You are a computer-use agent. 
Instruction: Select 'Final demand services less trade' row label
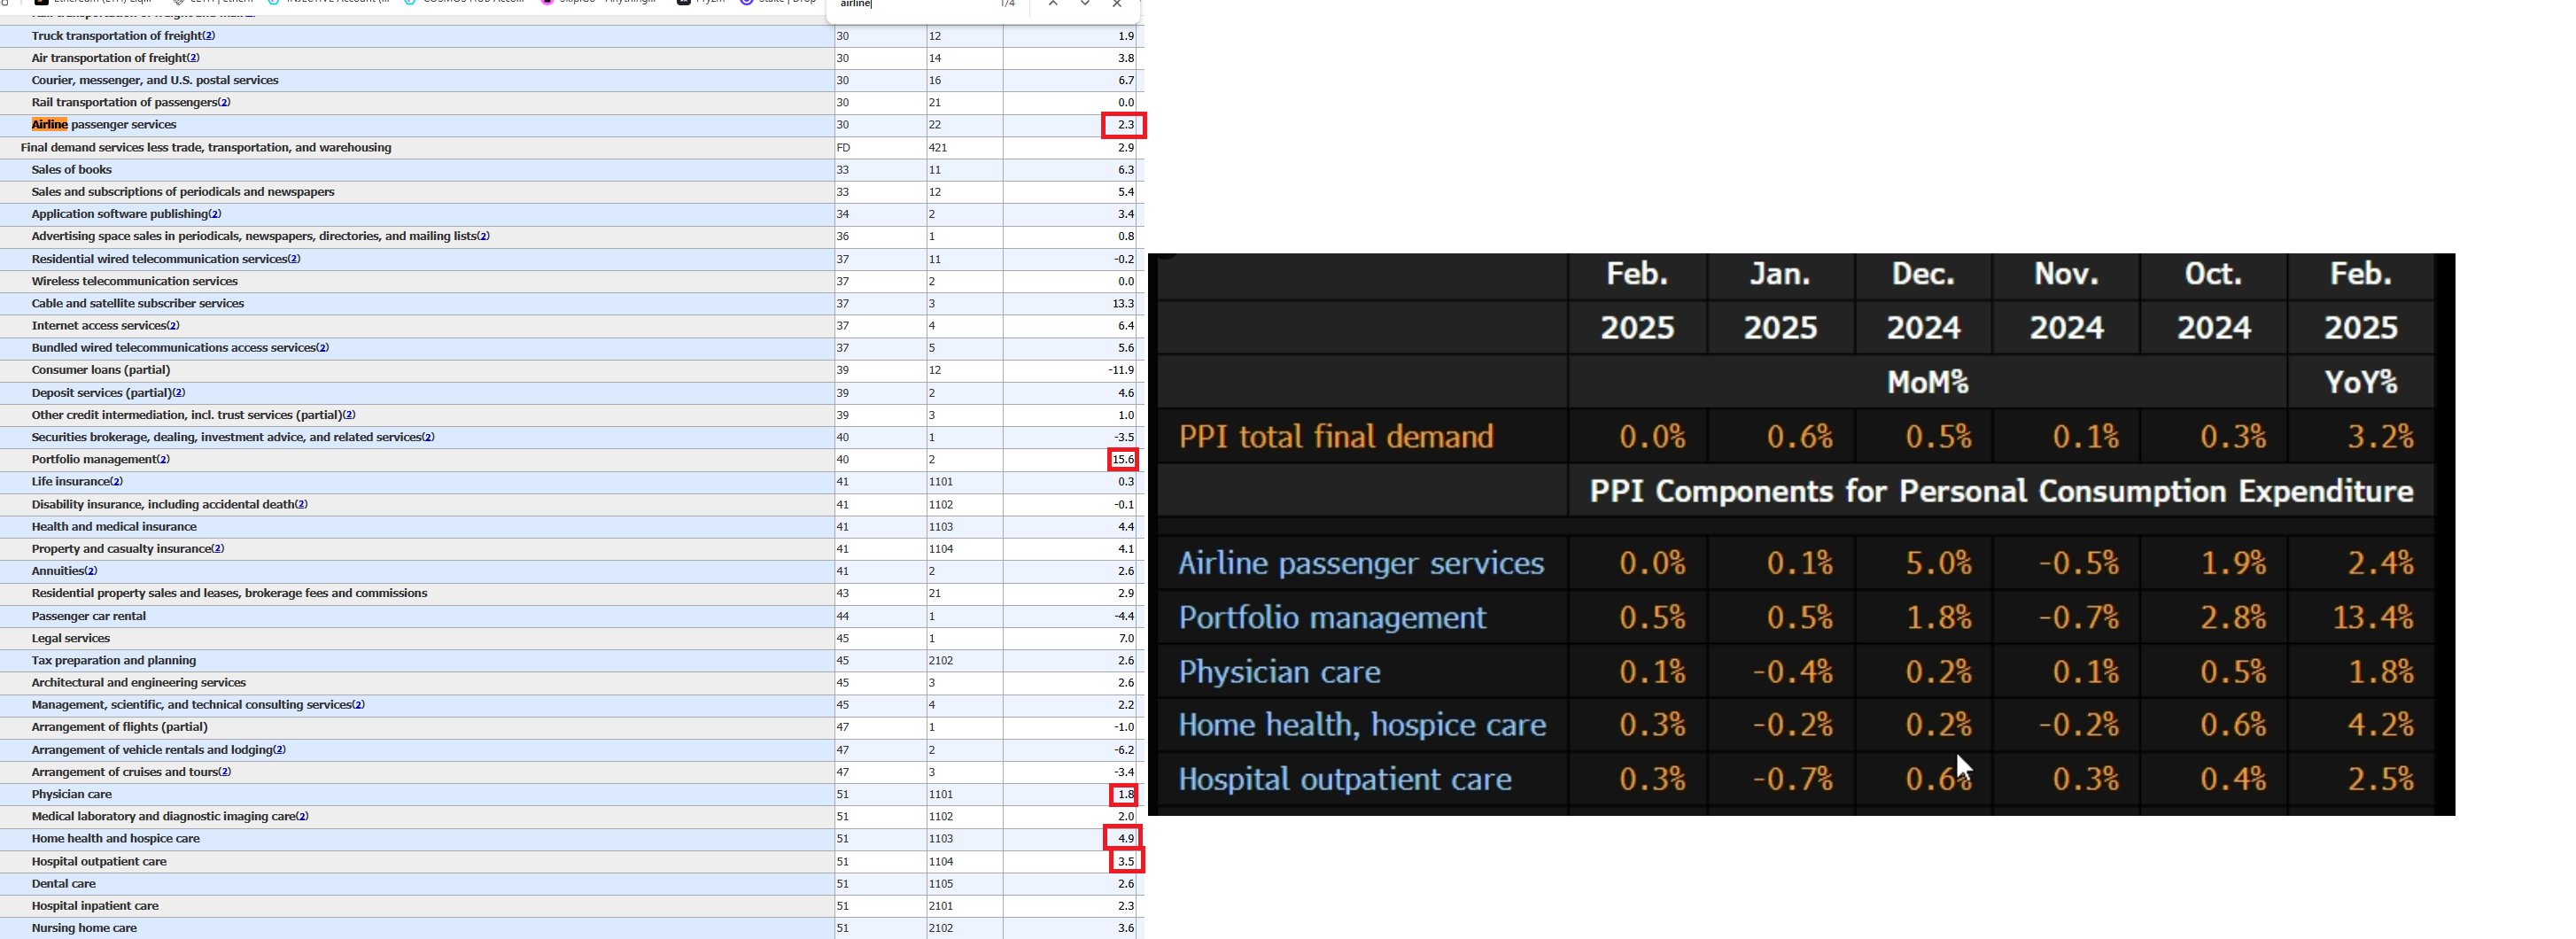206,148
